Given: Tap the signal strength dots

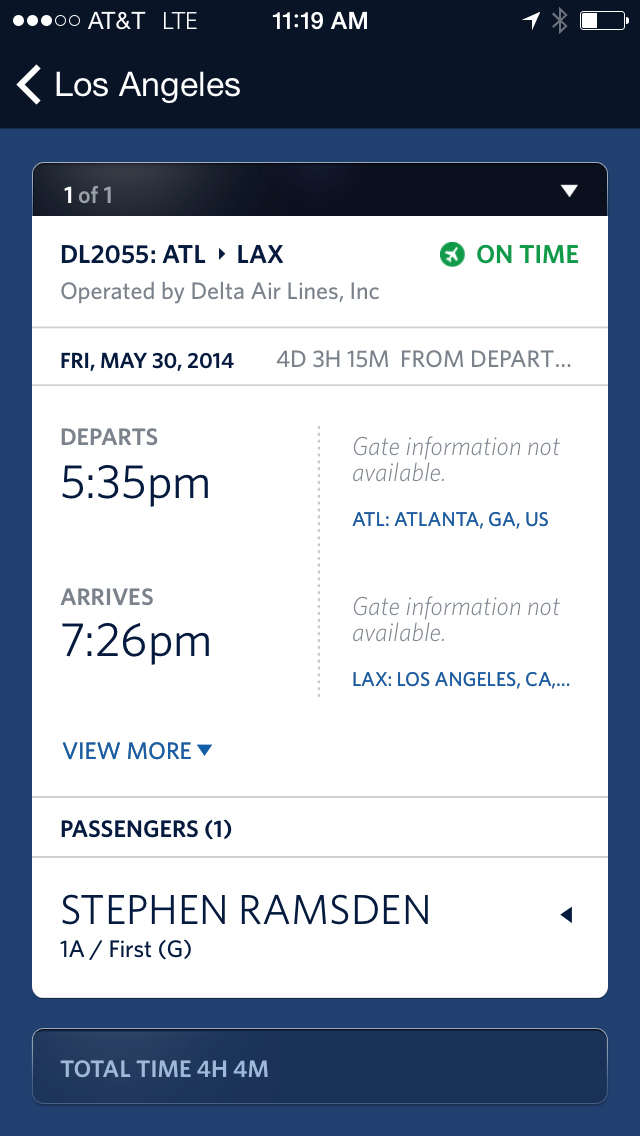Looking at the screenshot, I should [x=46, y=21].
